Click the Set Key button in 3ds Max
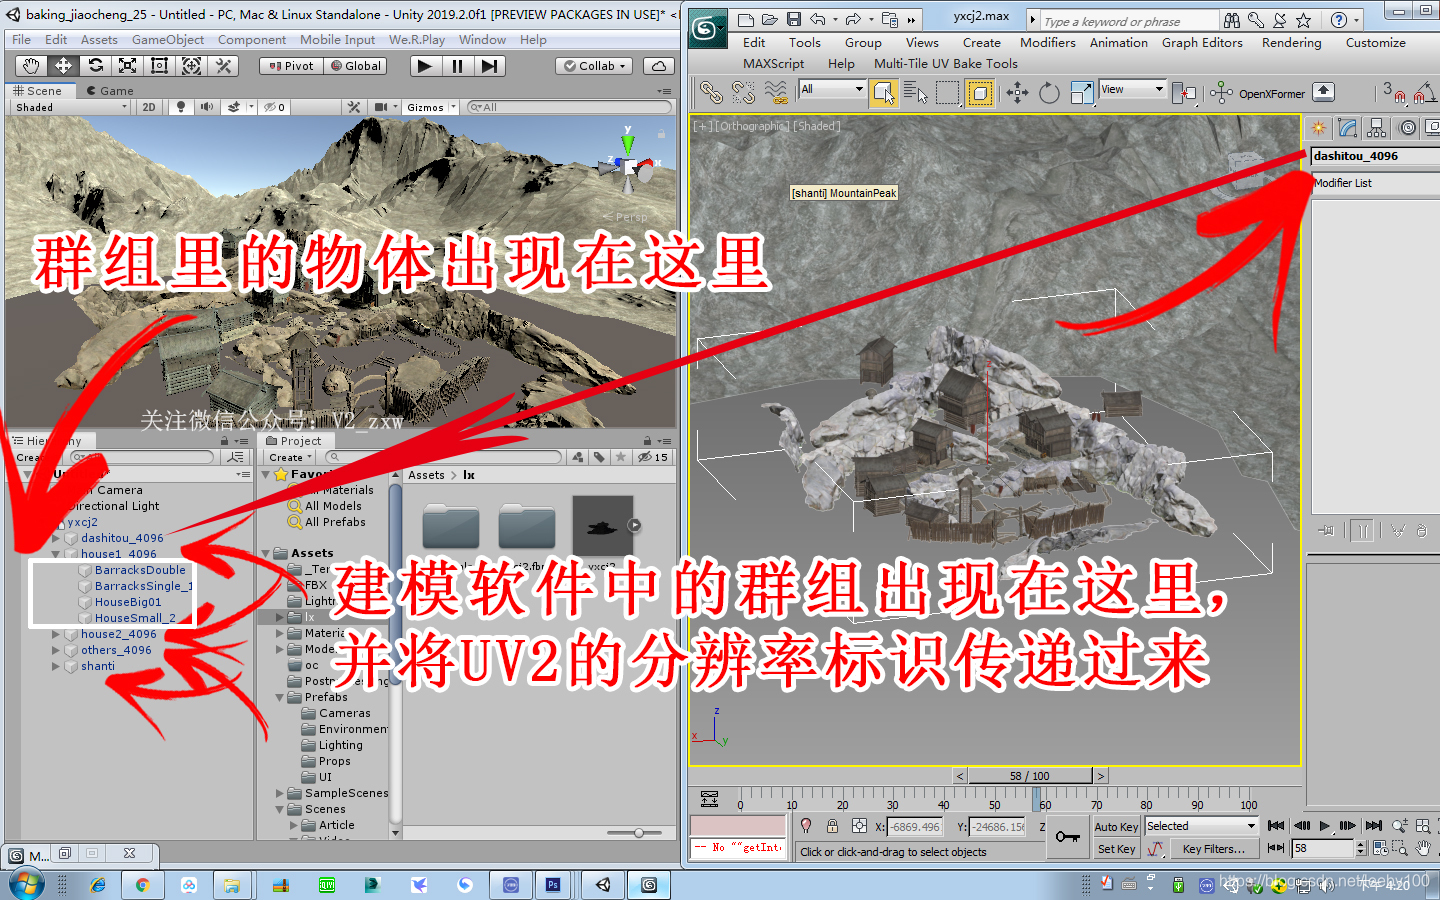The image size is (1440, 900). pyautogui.click(x=1115, y=849)
